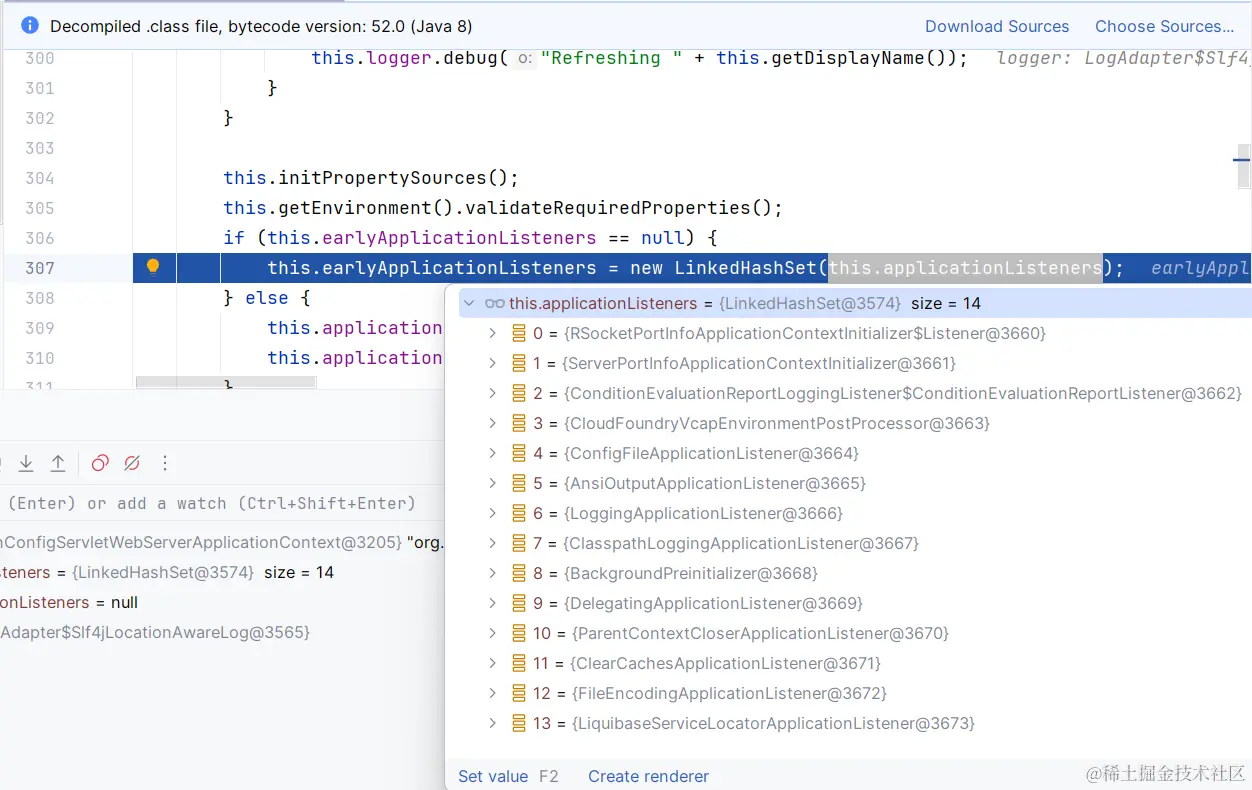Open the debugger more options menu
Screen dimensions: 1252x790
[x=166, y=463]
